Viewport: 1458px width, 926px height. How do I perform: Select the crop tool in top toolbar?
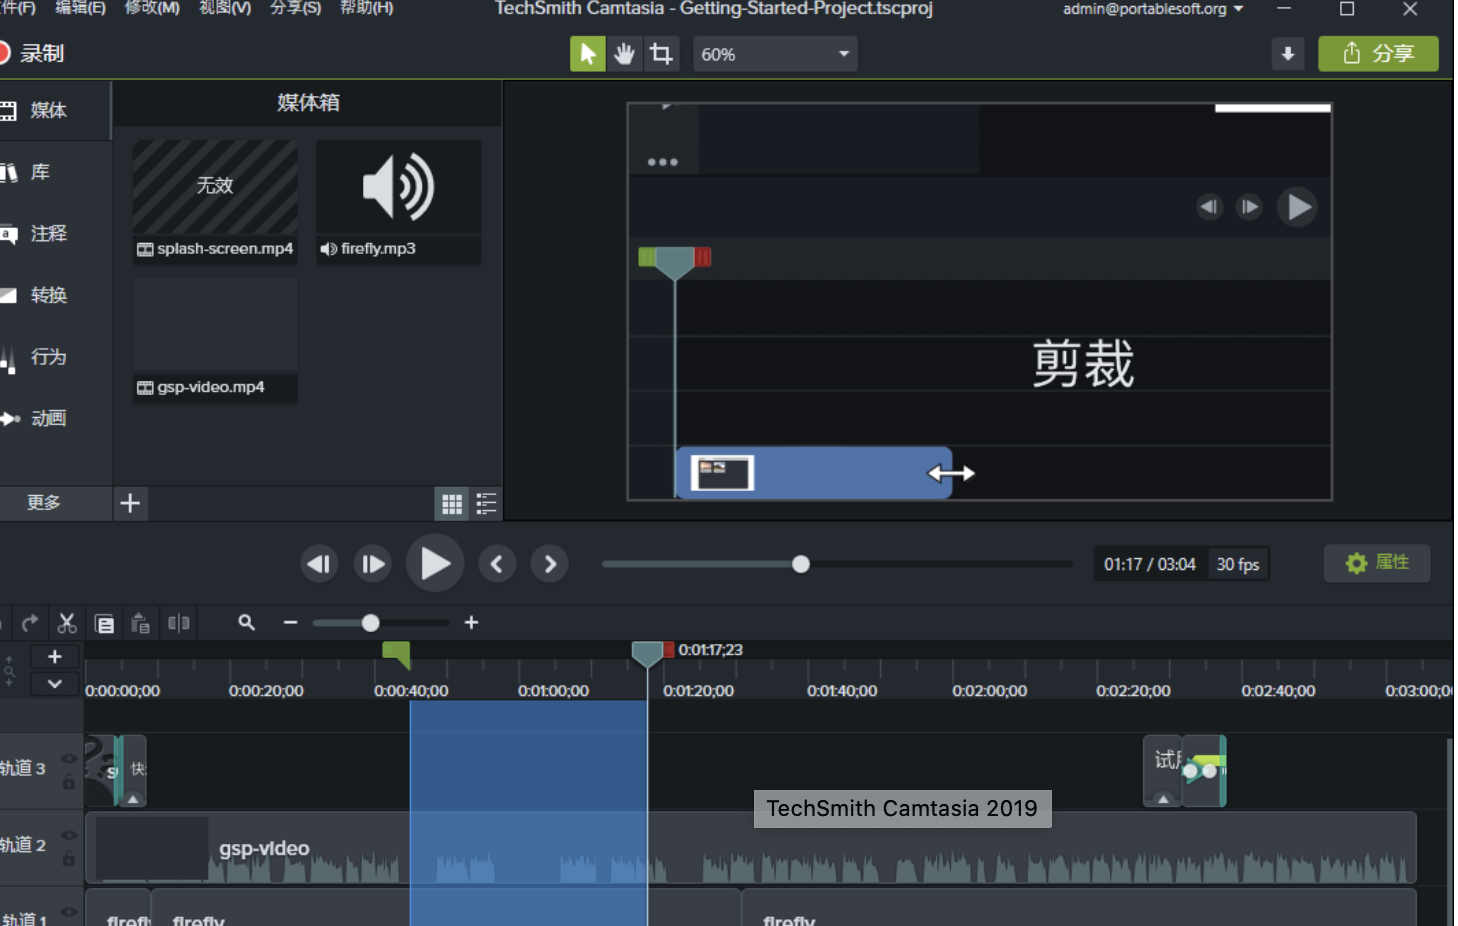661,54
